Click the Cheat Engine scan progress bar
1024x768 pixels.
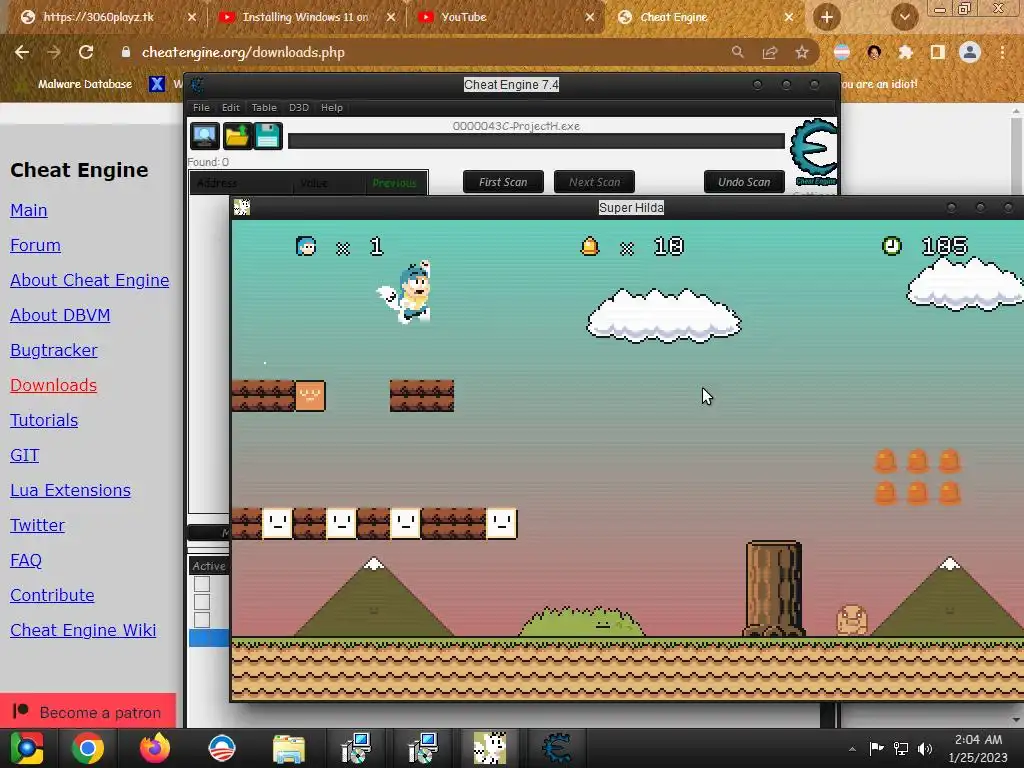[536, 141]
